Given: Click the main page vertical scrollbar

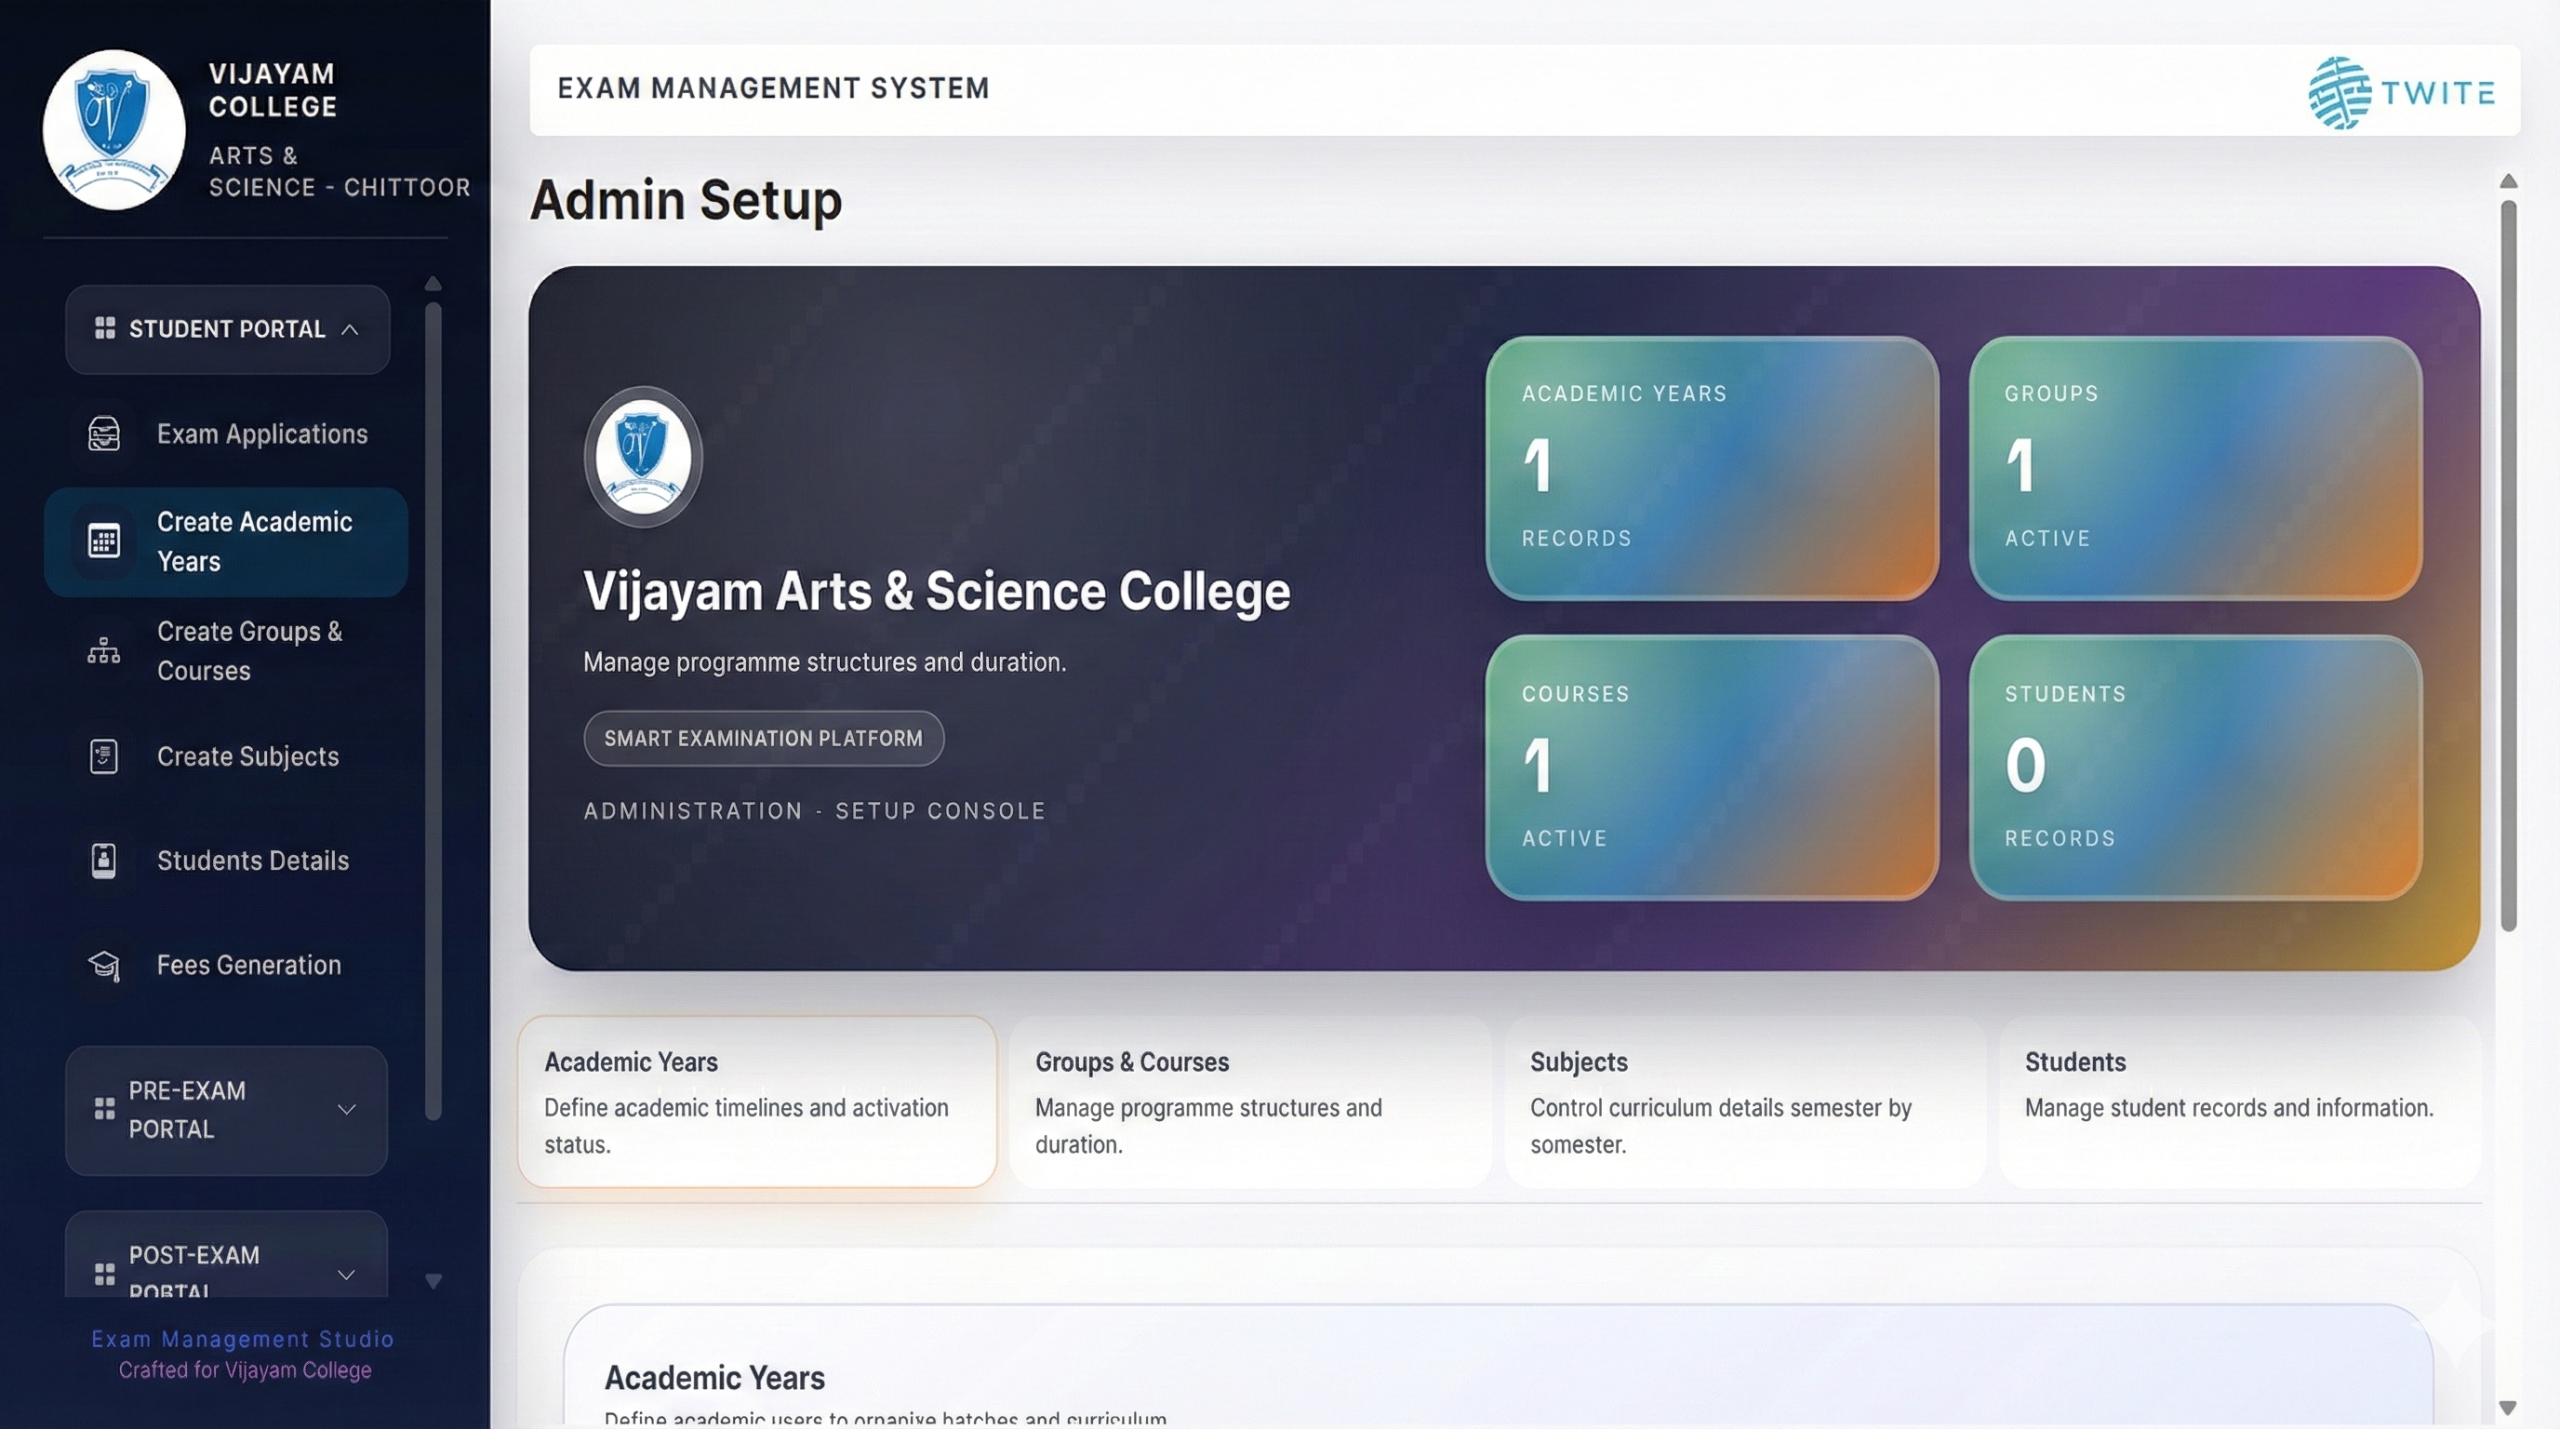Looking at the screenshot, I should tap(2507, 565).
